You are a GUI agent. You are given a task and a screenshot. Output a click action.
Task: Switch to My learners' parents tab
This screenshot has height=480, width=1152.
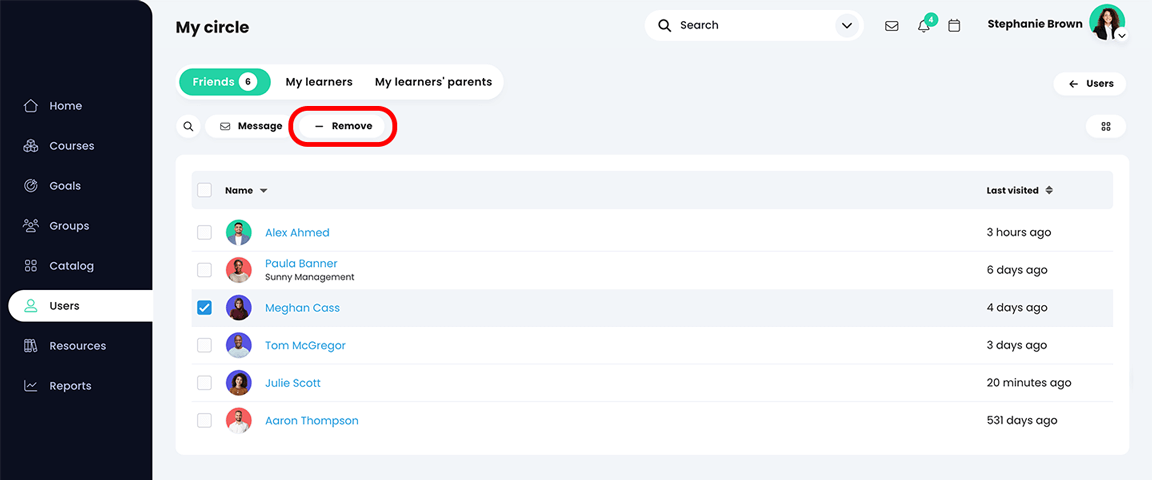pos(433,82)
